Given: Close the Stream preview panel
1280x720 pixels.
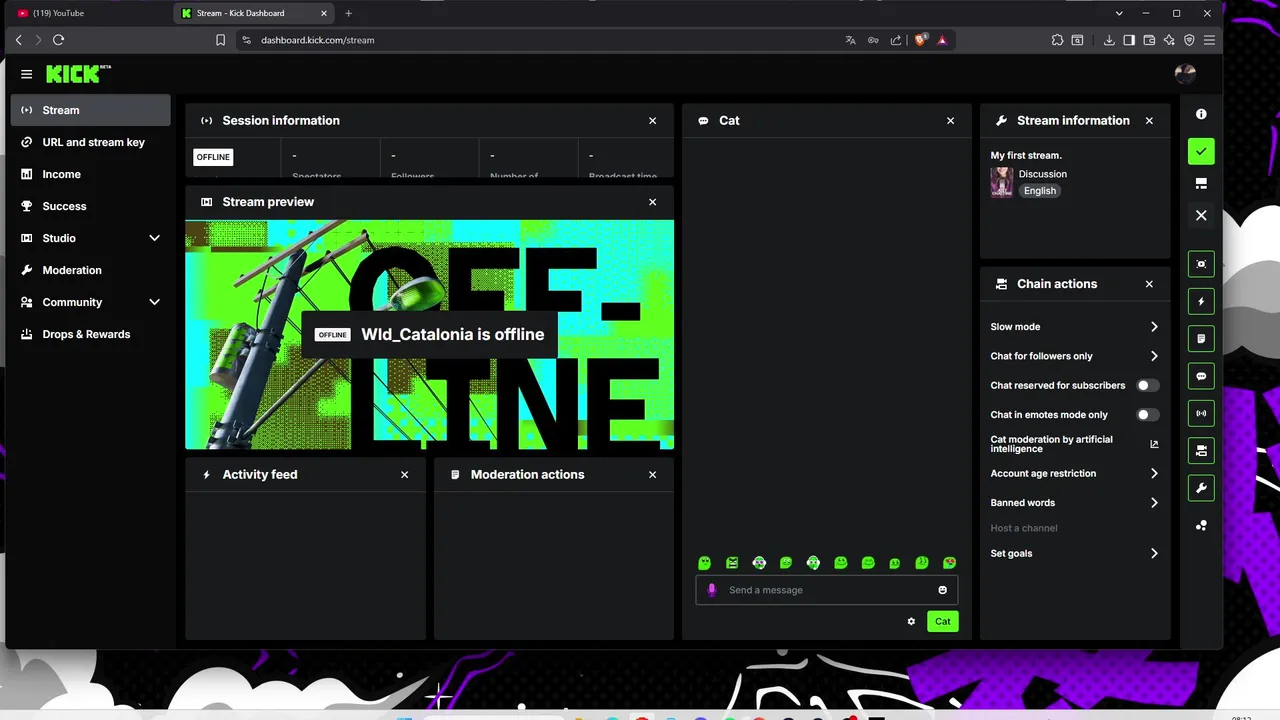Looking at the screenshot, I should coord(652,202).
